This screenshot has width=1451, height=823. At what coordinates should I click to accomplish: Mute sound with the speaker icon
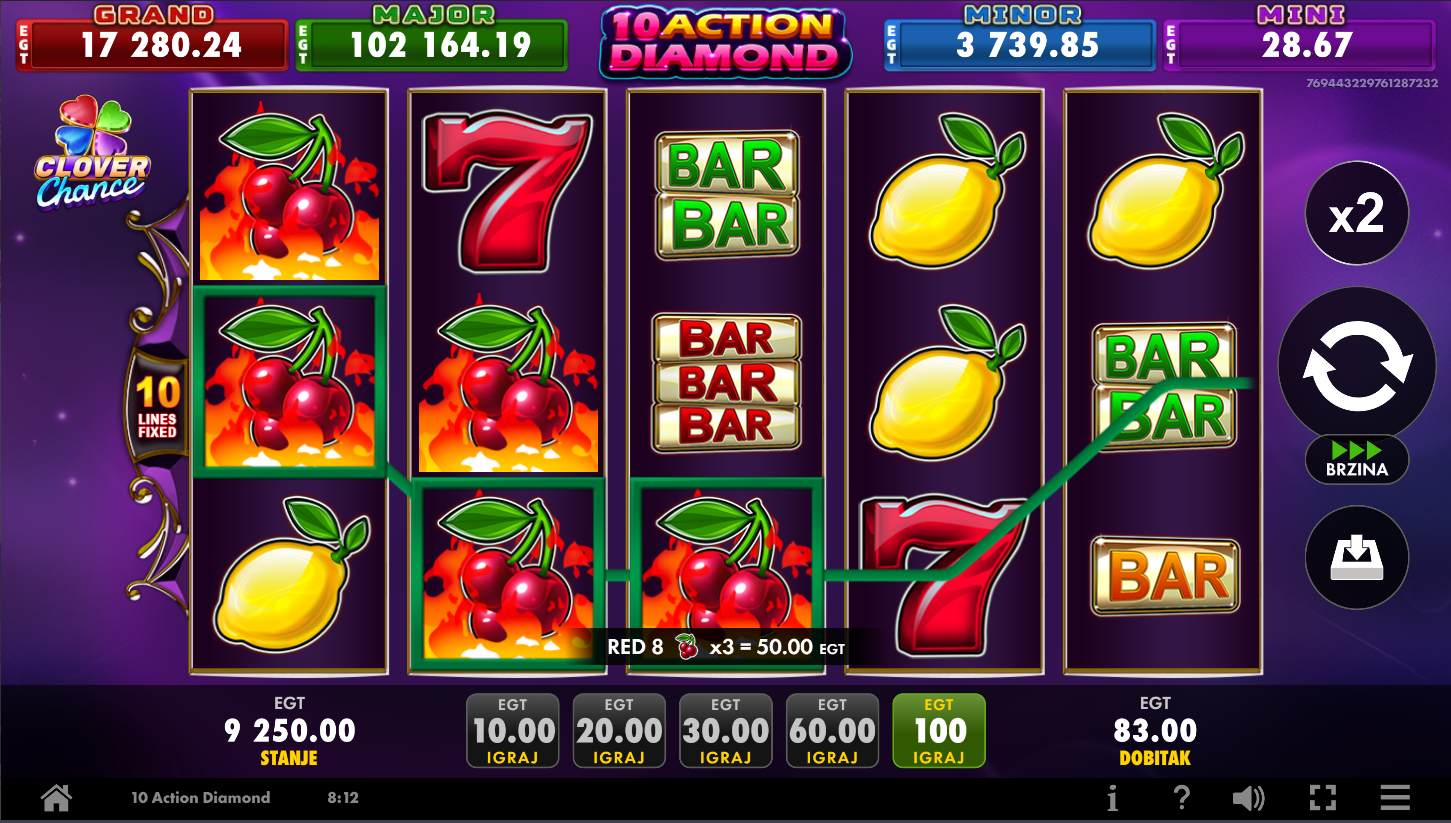1248,798
